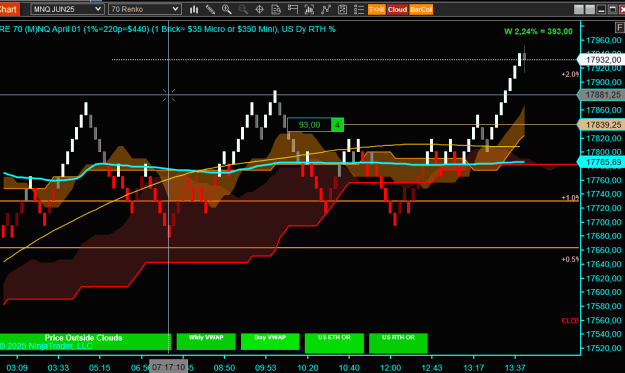Click the 09:53 time axis label

[x=266, y=367]
